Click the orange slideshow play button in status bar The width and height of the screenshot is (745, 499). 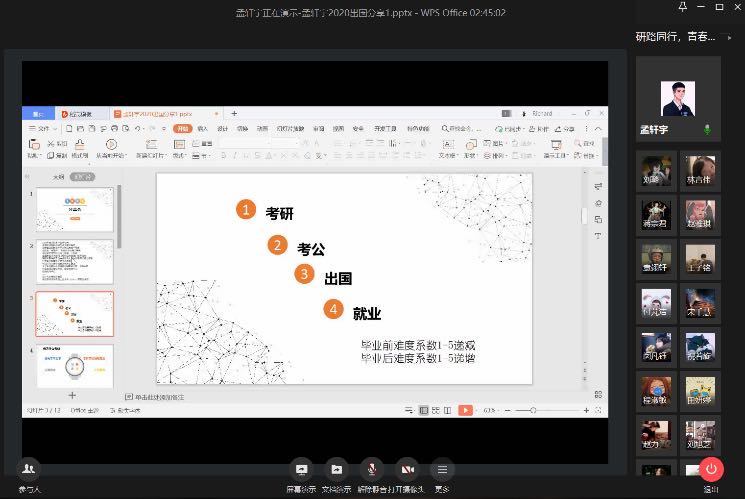pyautogui.click(x=465, y=410)
